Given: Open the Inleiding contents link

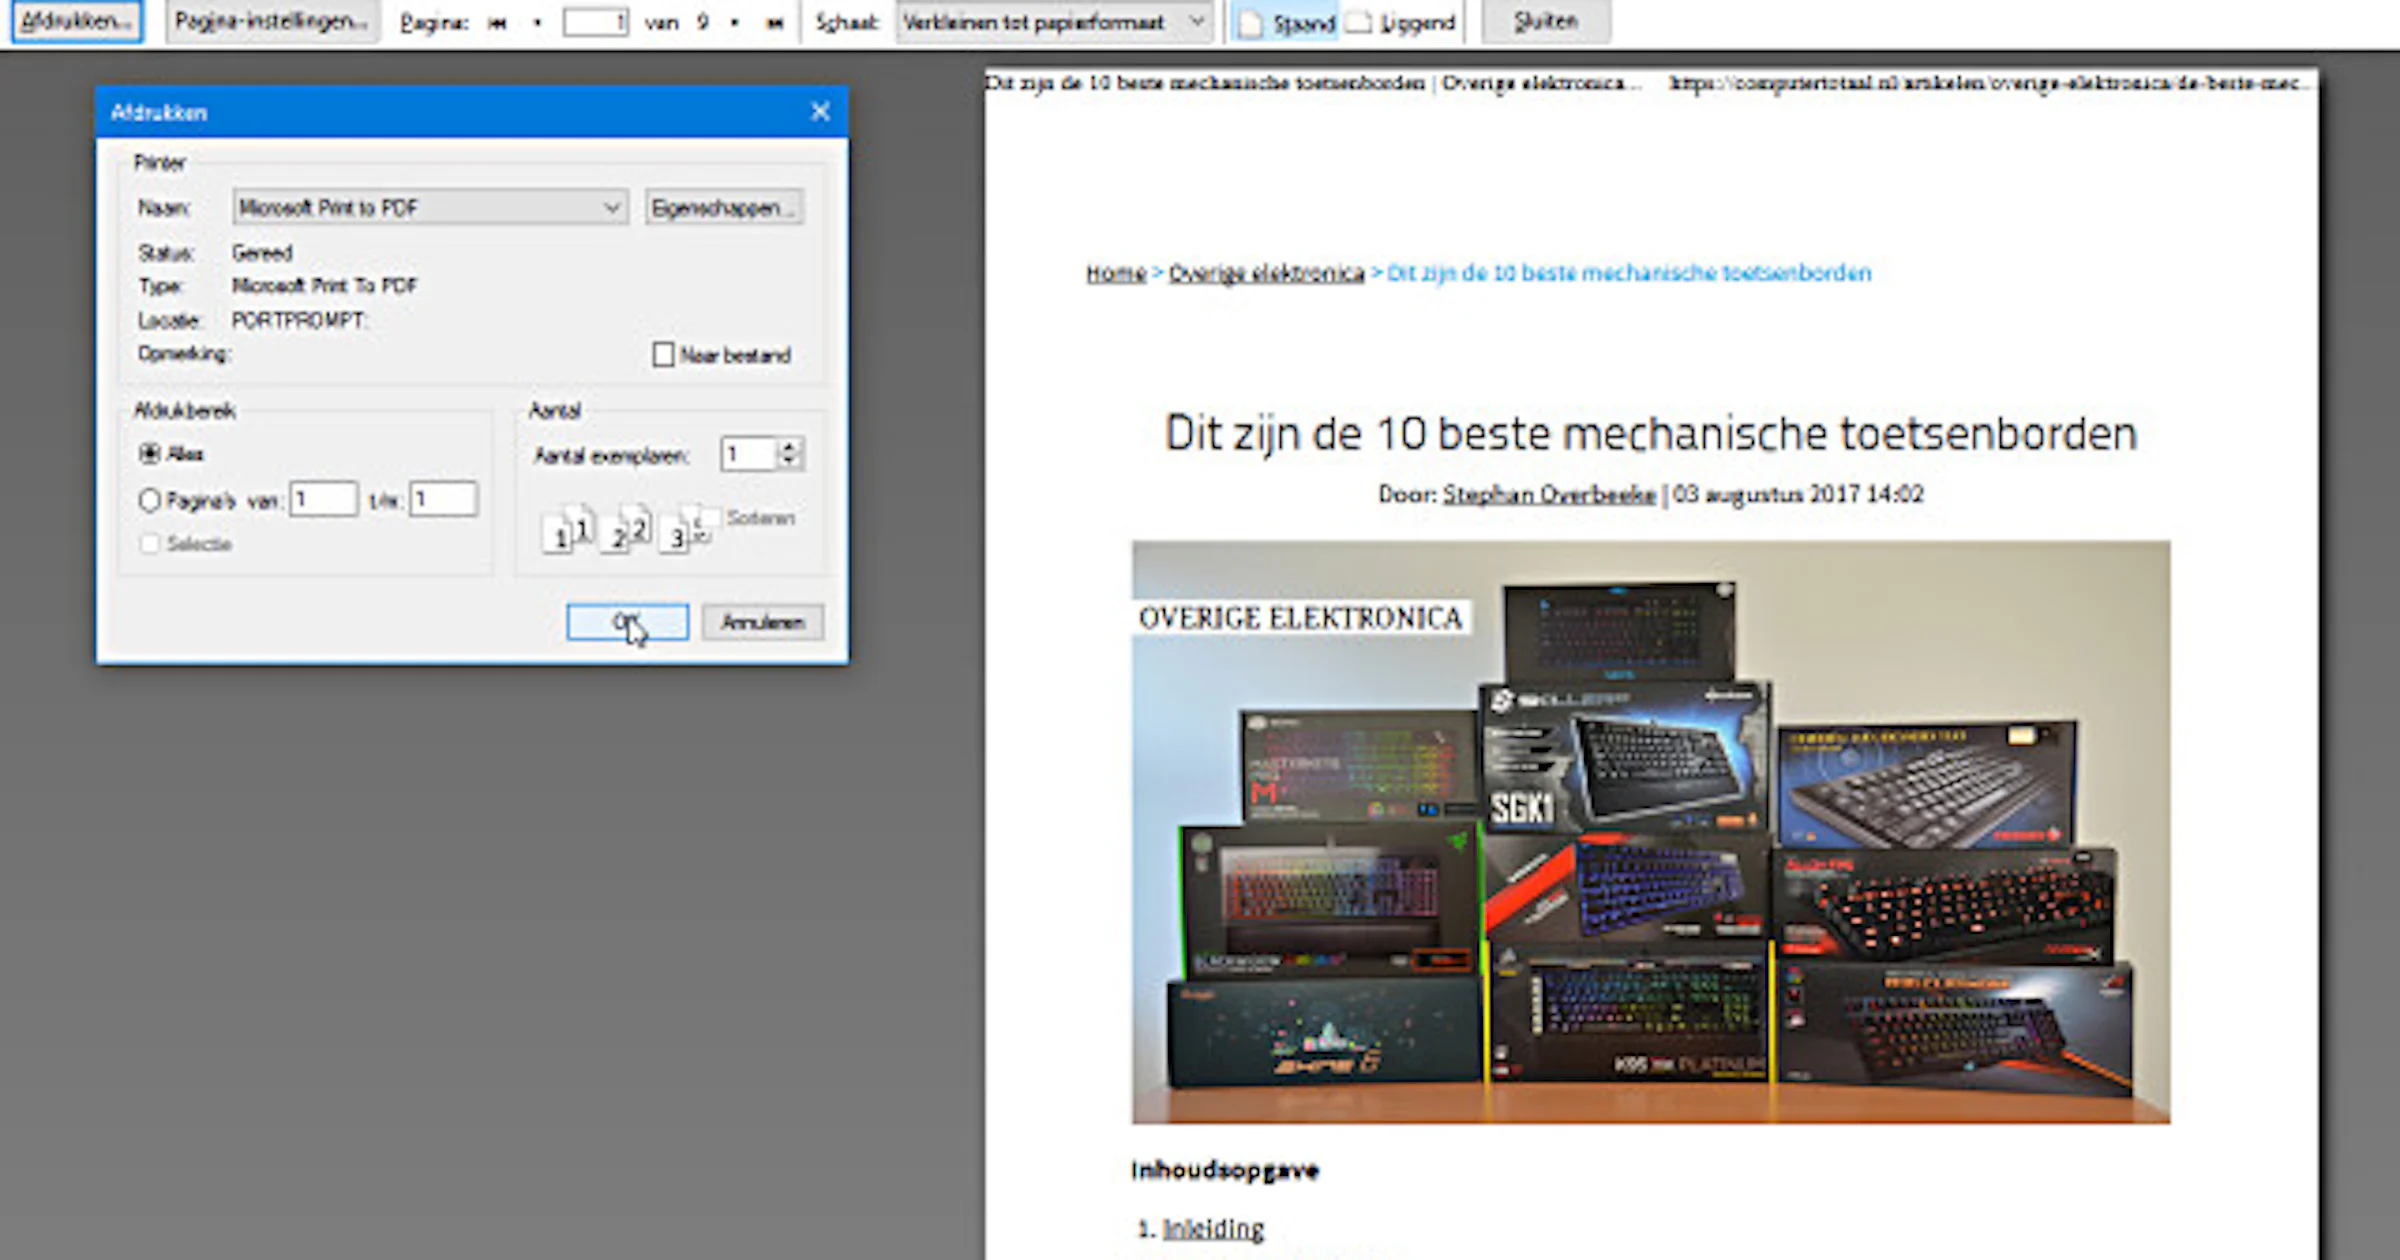Looking at the screenshot, I should (1213, 1228).
